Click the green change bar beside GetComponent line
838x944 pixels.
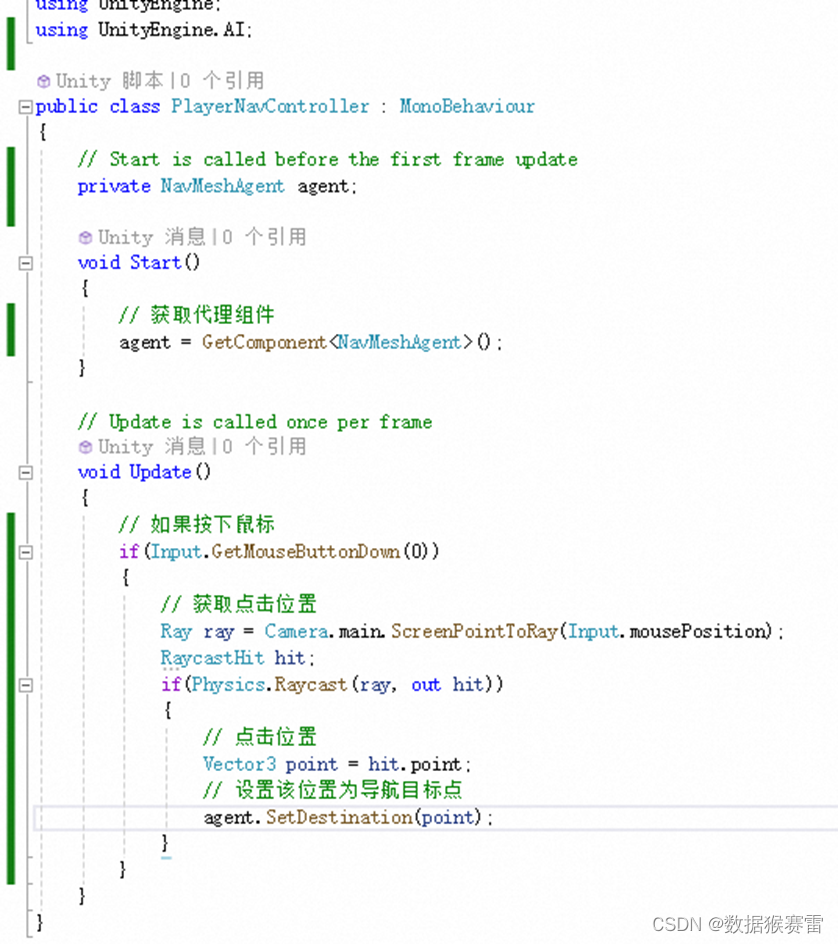click(8, 328)
